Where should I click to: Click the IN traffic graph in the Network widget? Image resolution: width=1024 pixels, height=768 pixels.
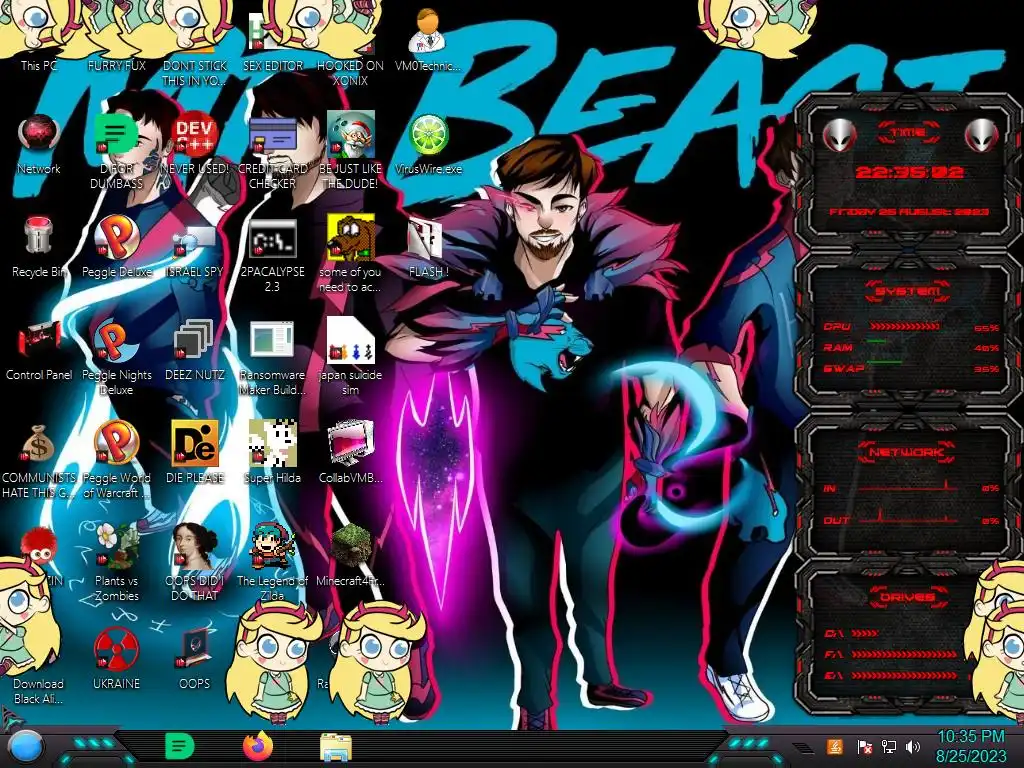(x=909, y=487)
